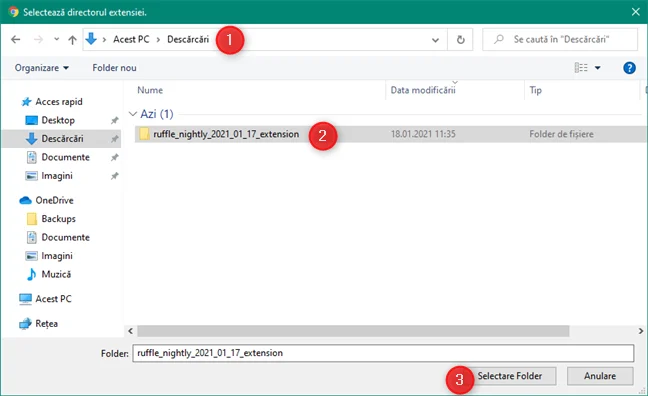Open the view options dropdown arrow
Image resolution: width=648 pixels, height=396 pixels.
coord(598,68)
